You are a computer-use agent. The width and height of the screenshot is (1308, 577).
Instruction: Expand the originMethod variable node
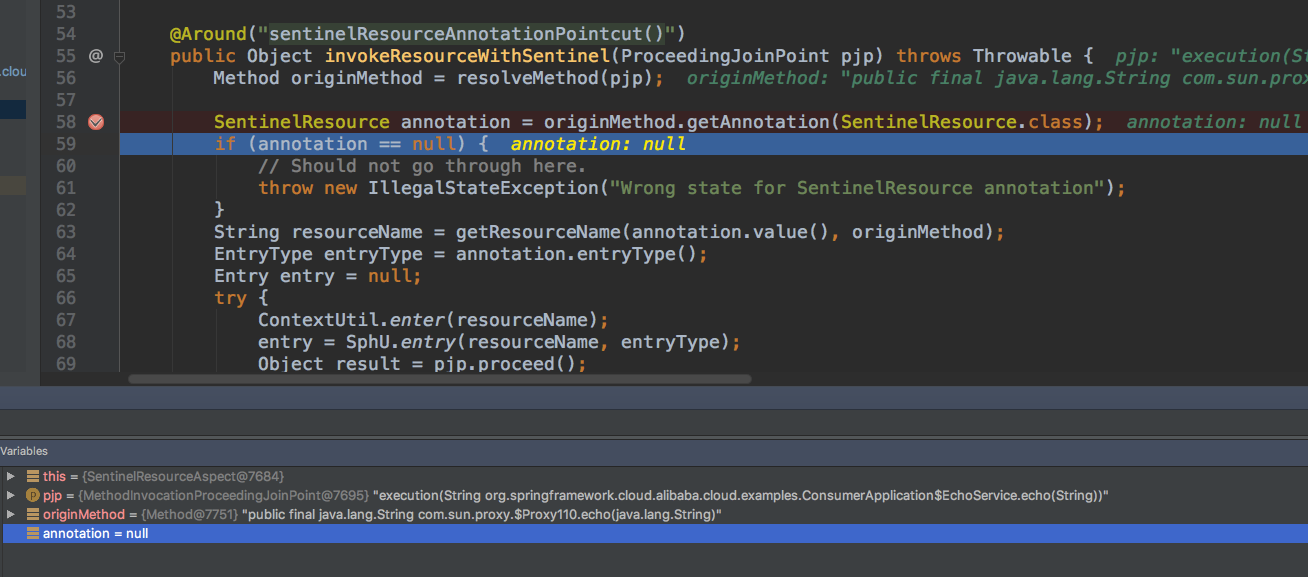[x=10, y=515]
